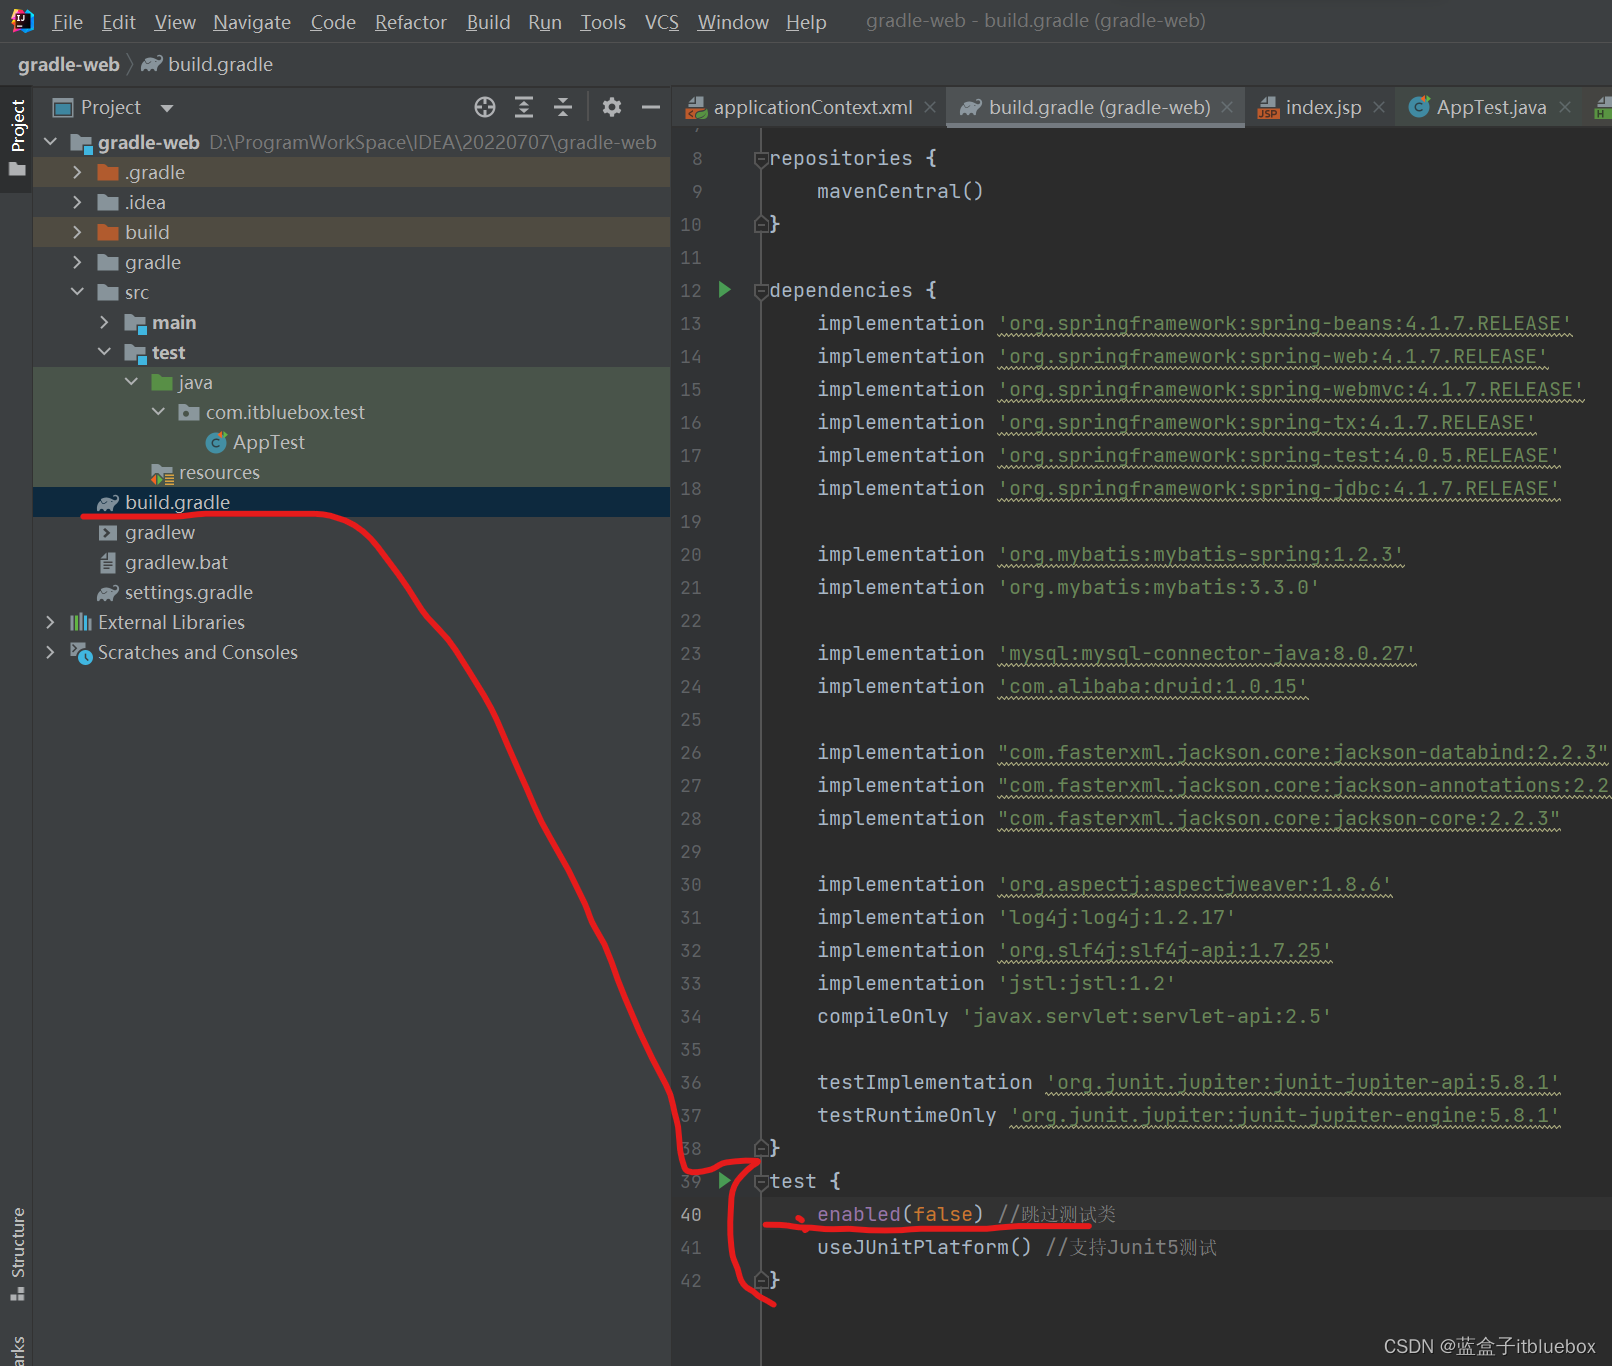Click IntelliJ IDEA application logo icon
This screenshot has height=1366, width=1612.
tap(22, 20)
